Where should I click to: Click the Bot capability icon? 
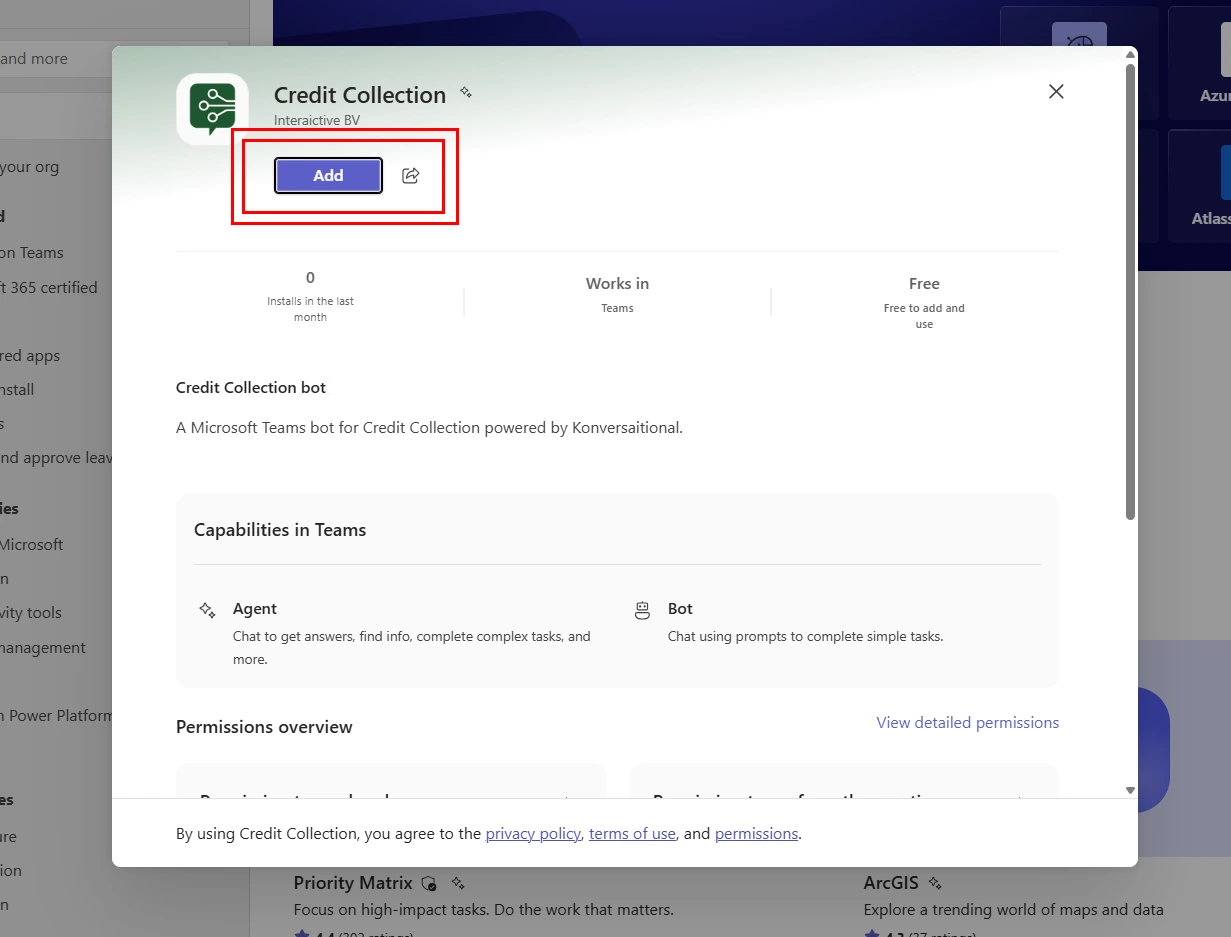[x=643, y=610]
